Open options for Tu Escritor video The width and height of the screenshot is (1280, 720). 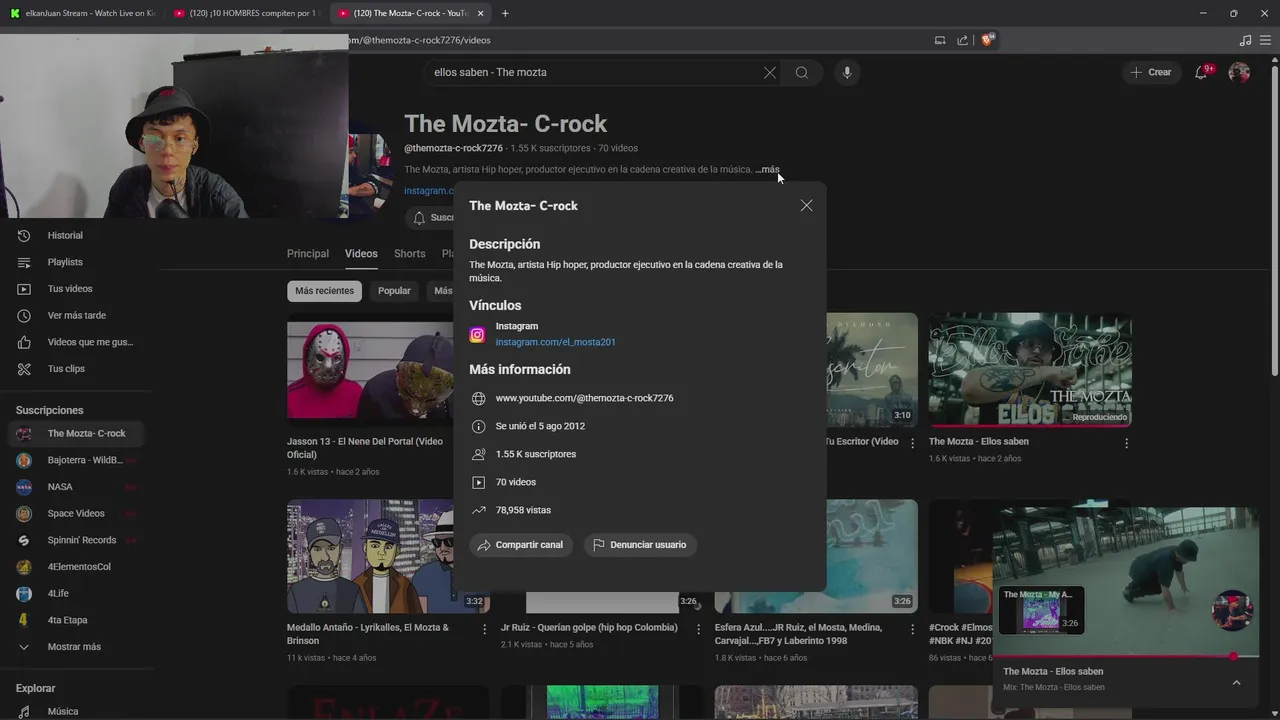point(912,443)
